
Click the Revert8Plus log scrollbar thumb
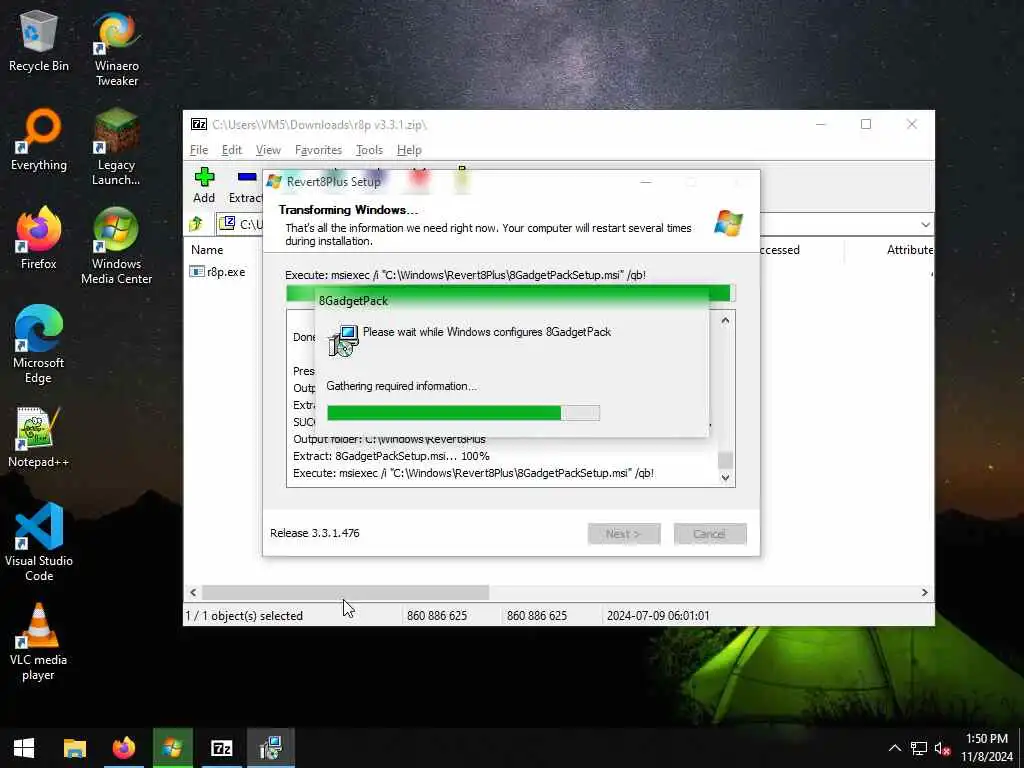[x=725, y=460]
